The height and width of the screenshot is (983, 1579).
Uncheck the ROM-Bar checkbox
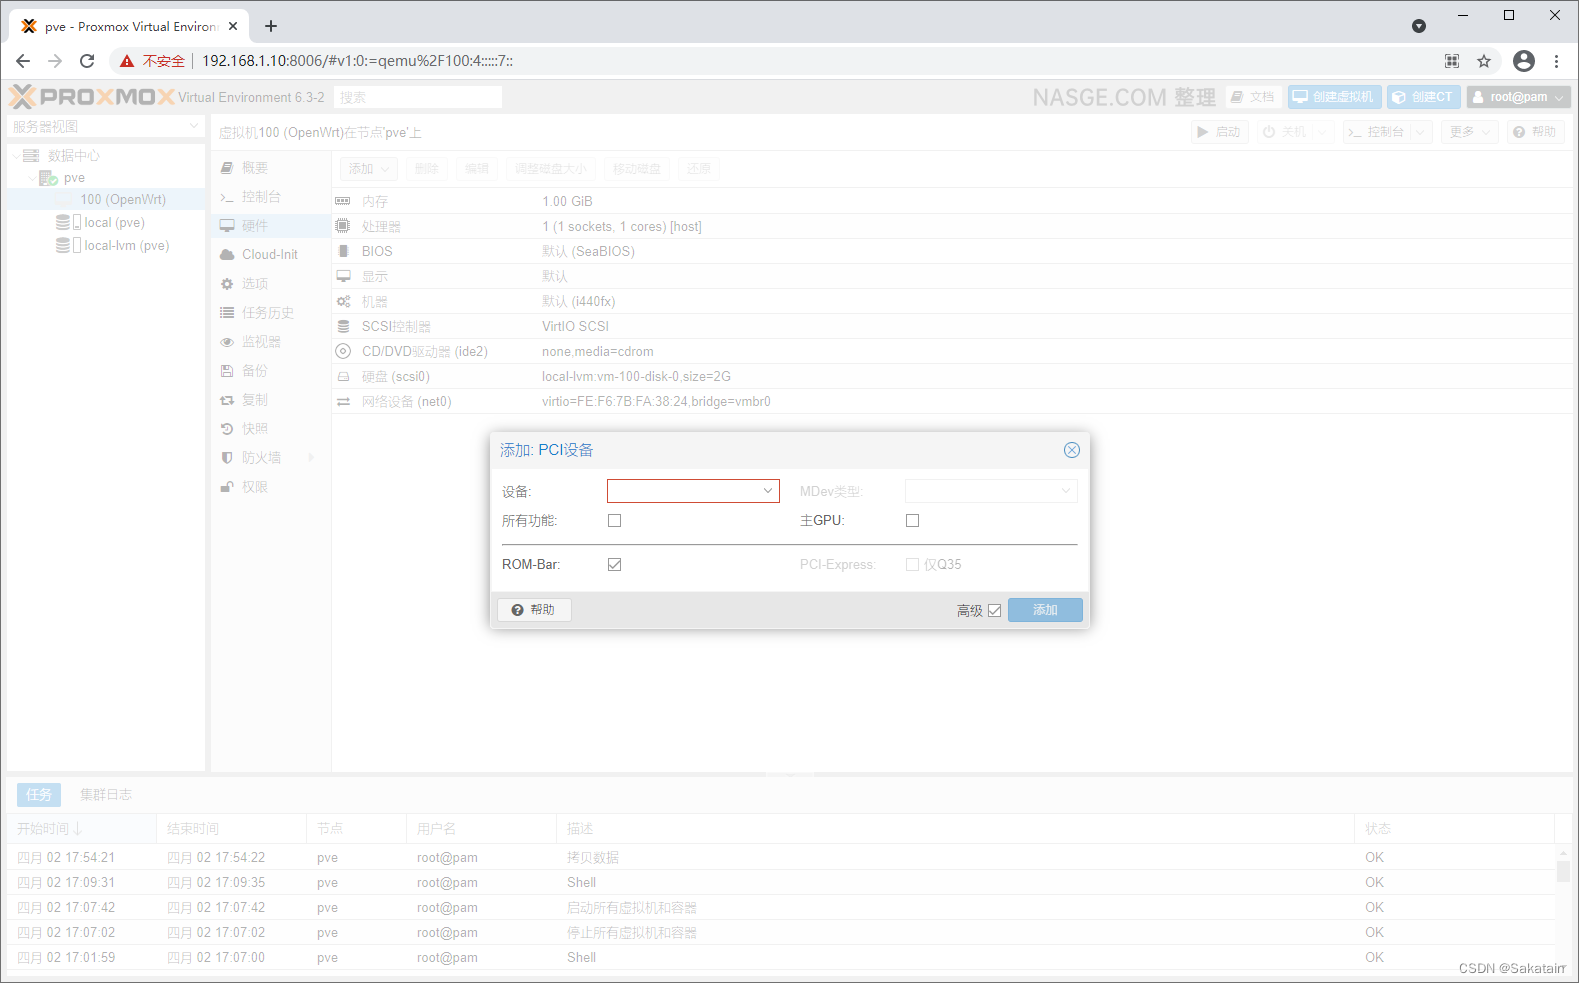point(614,565)
